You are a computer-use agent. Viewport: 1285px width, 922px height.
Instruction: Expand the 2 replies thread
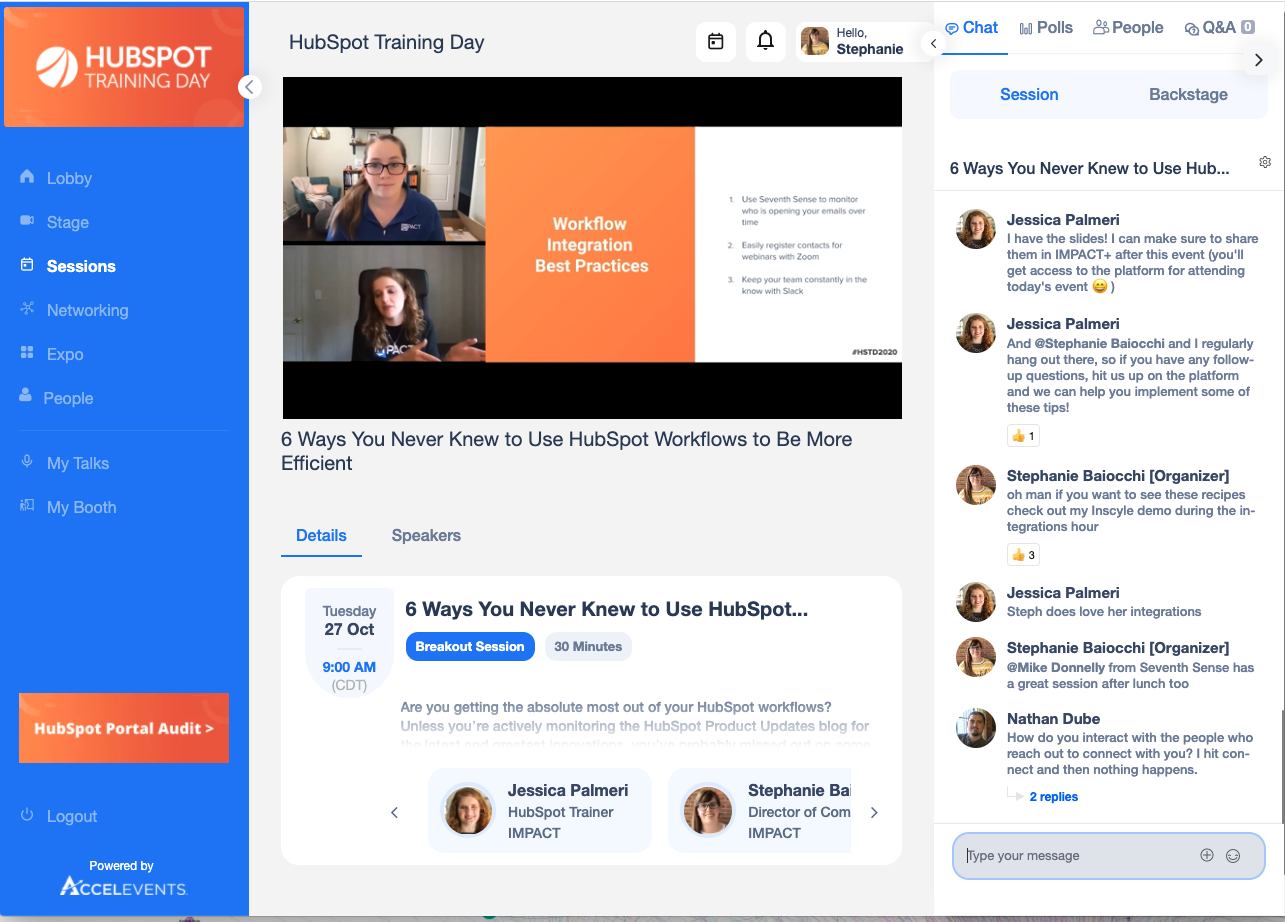pyautogui.click(x=1053, y=797)
